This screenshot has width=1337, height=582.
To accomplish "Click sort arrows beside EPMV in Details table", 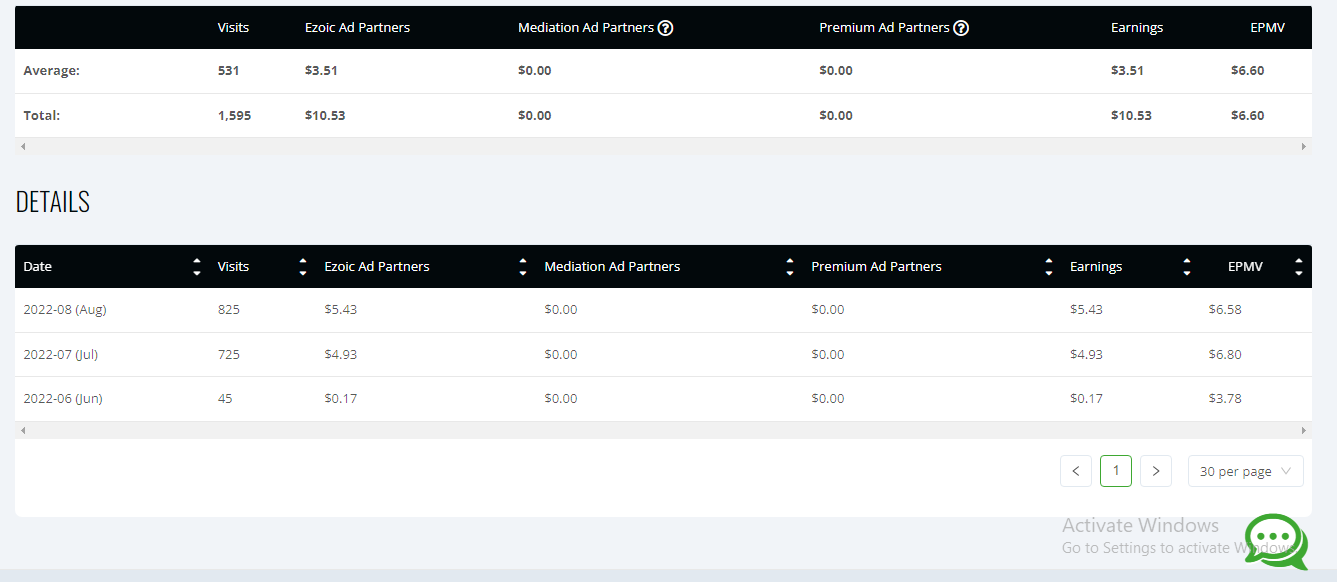I will [1299, 267].
